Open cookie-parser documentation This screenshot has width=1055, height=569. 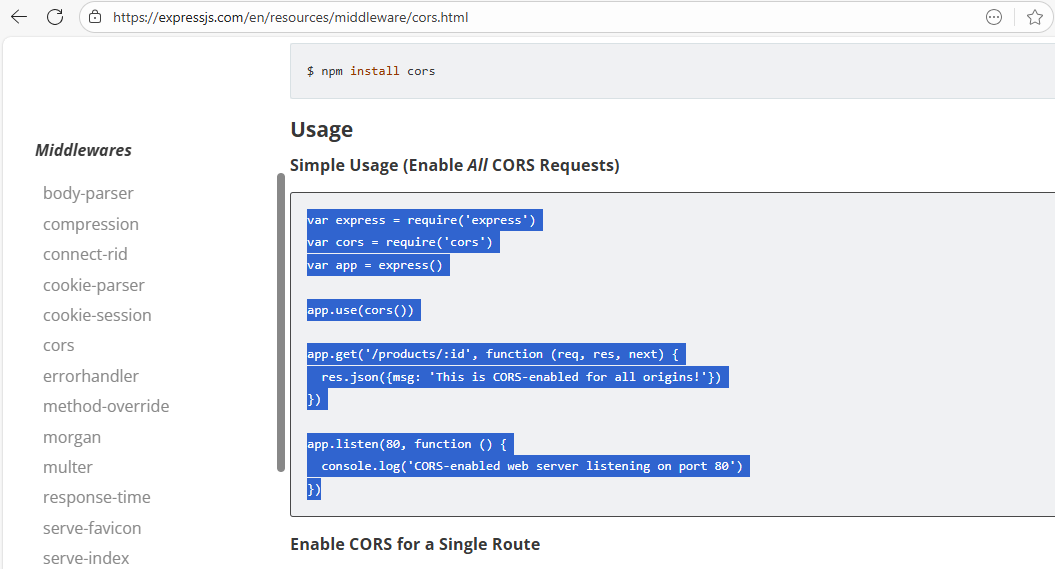pos(94,285)
